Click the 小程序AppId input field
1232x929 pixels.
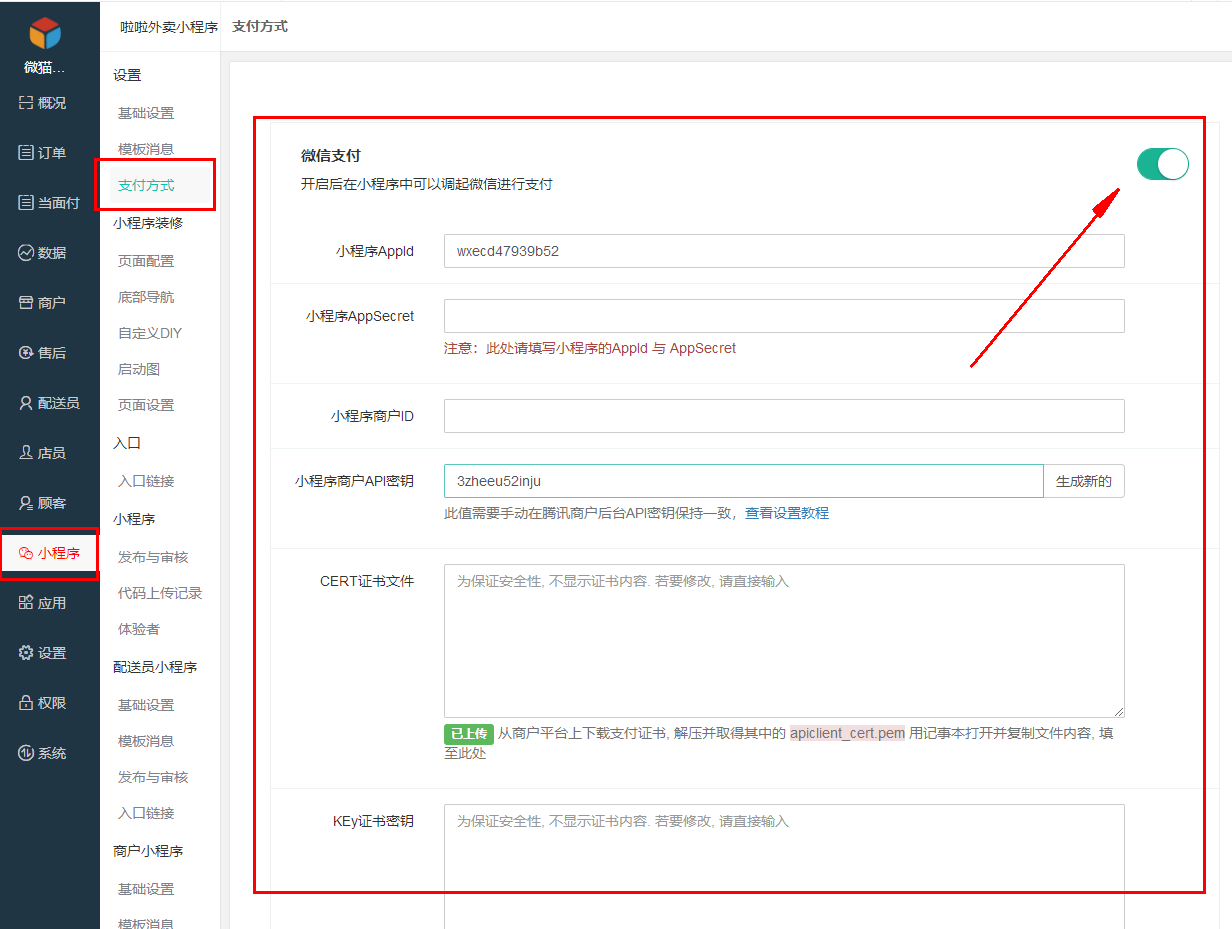(784, 251)
